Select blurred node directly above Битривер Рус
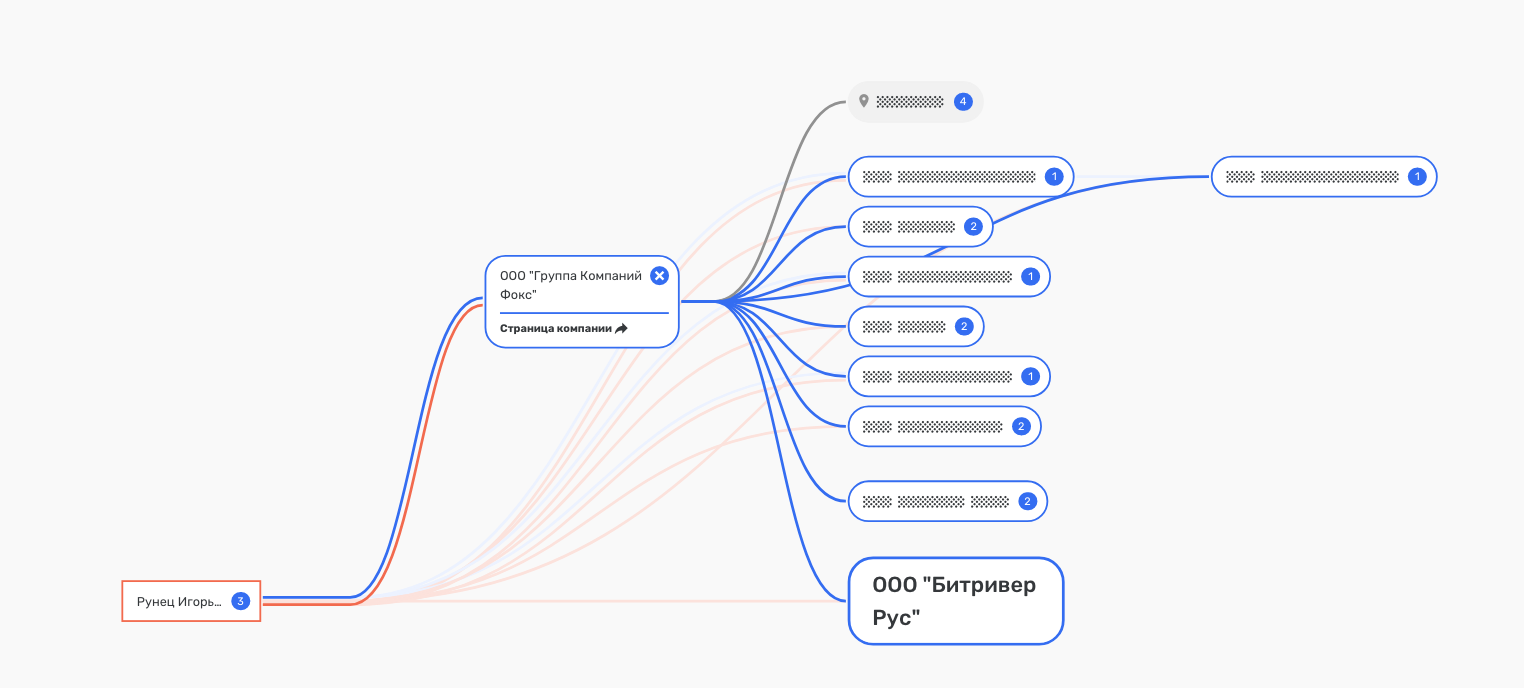 click(935, 501)
